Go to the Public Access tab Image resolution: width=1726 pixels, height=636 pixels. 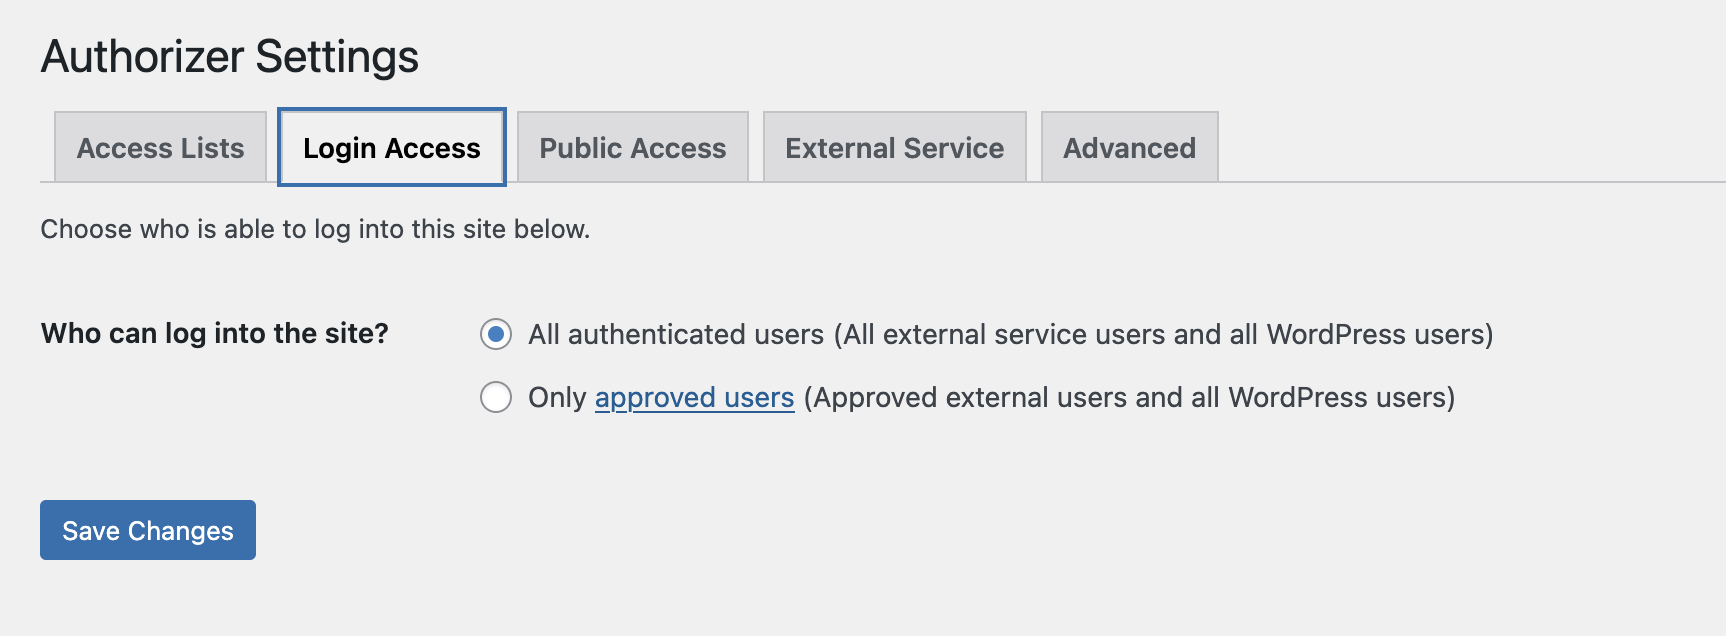[x=632, y=148]
